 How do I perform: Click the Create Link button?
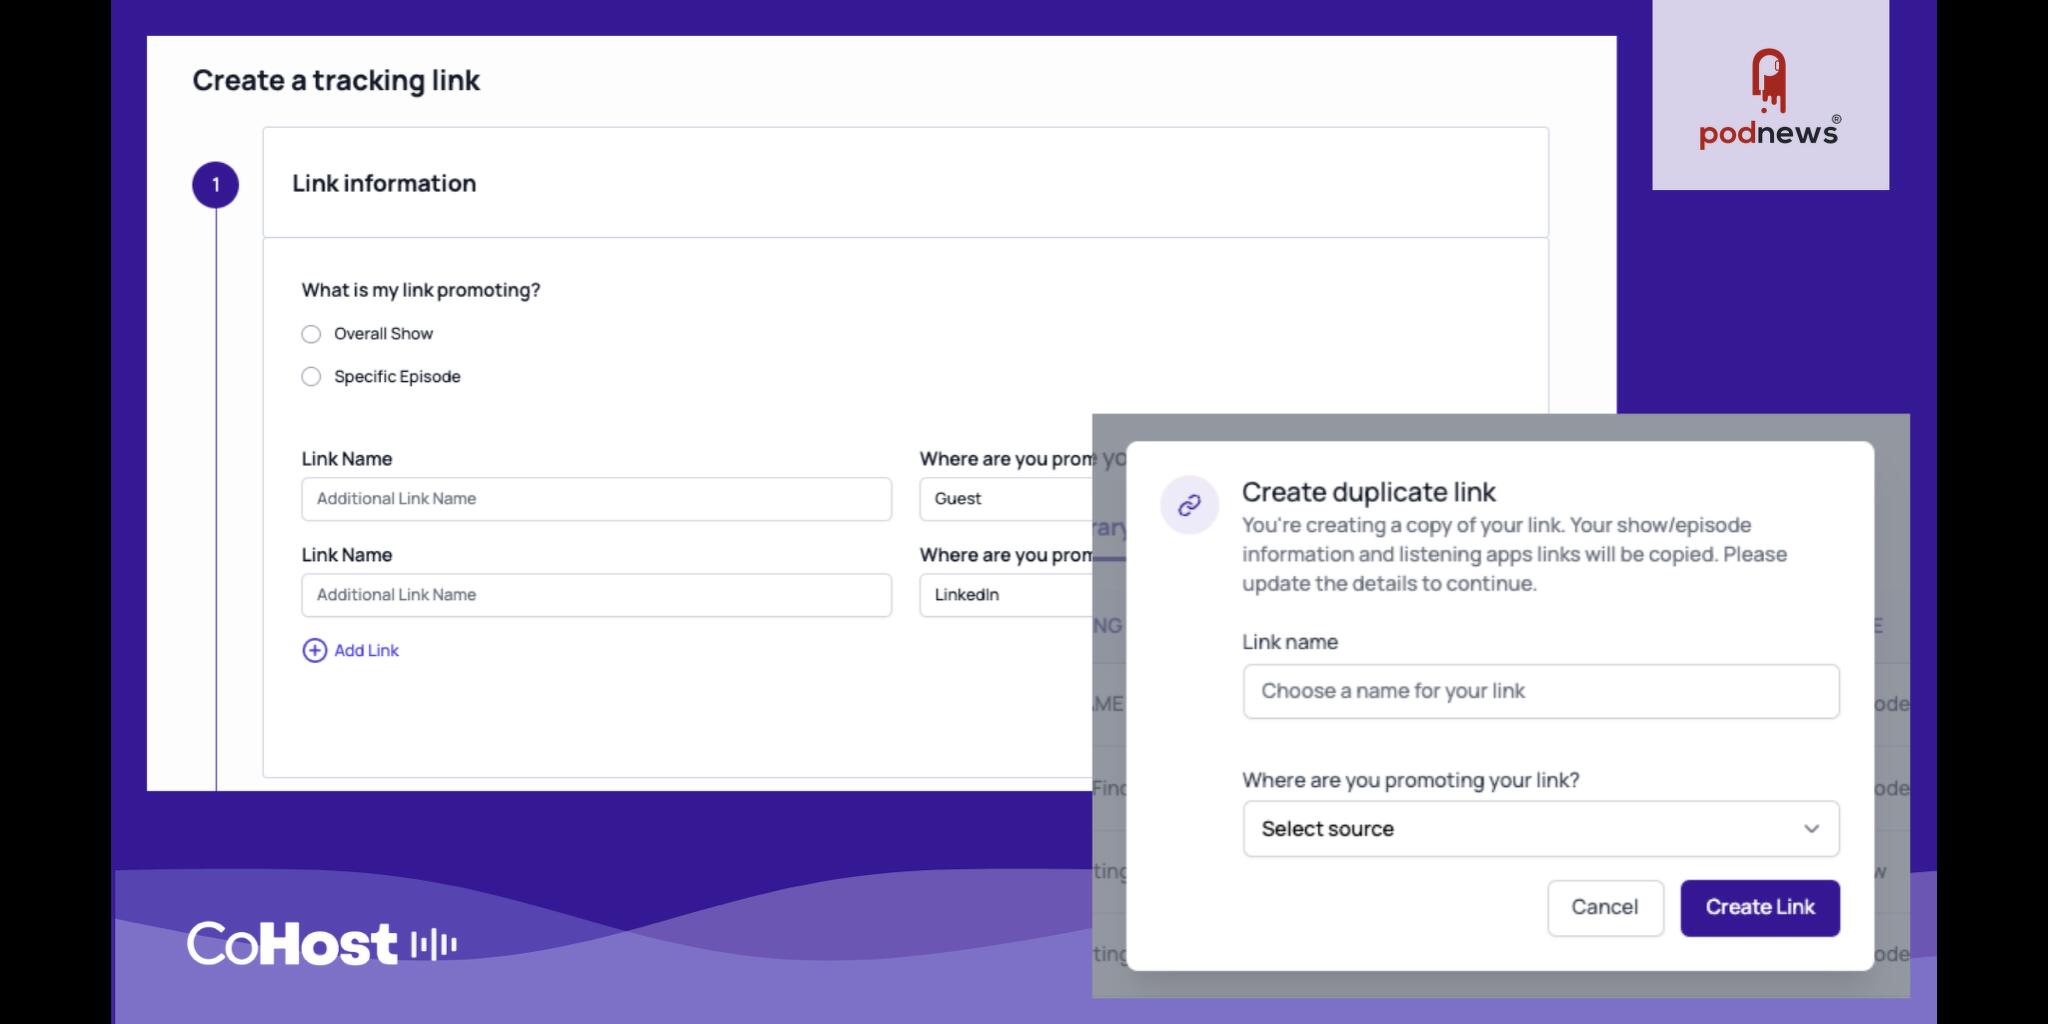coord(1760,908)
